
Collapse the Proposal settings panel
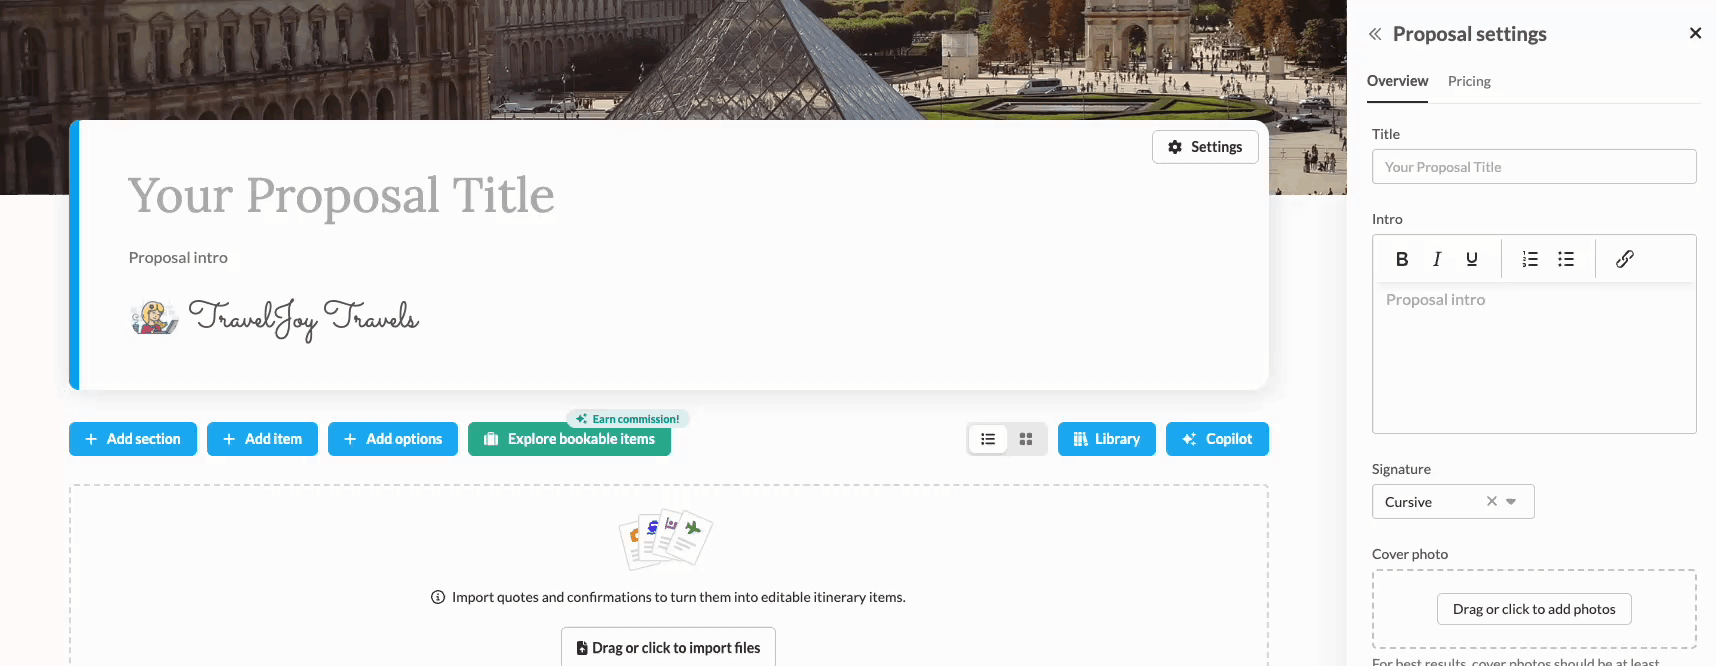pos(1375,34)
